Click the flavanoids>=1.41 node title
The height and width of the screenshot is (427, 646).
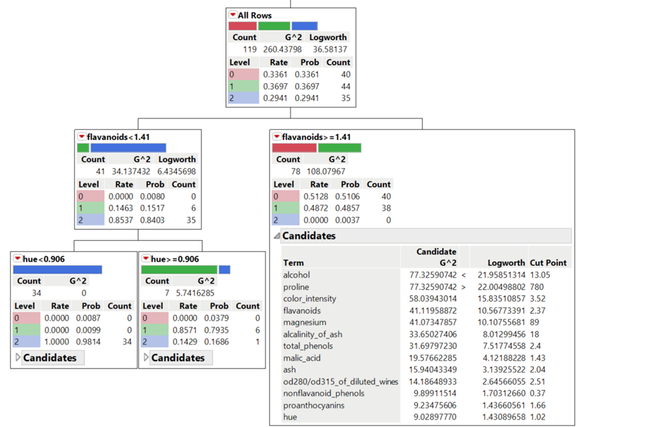point(316,137)
